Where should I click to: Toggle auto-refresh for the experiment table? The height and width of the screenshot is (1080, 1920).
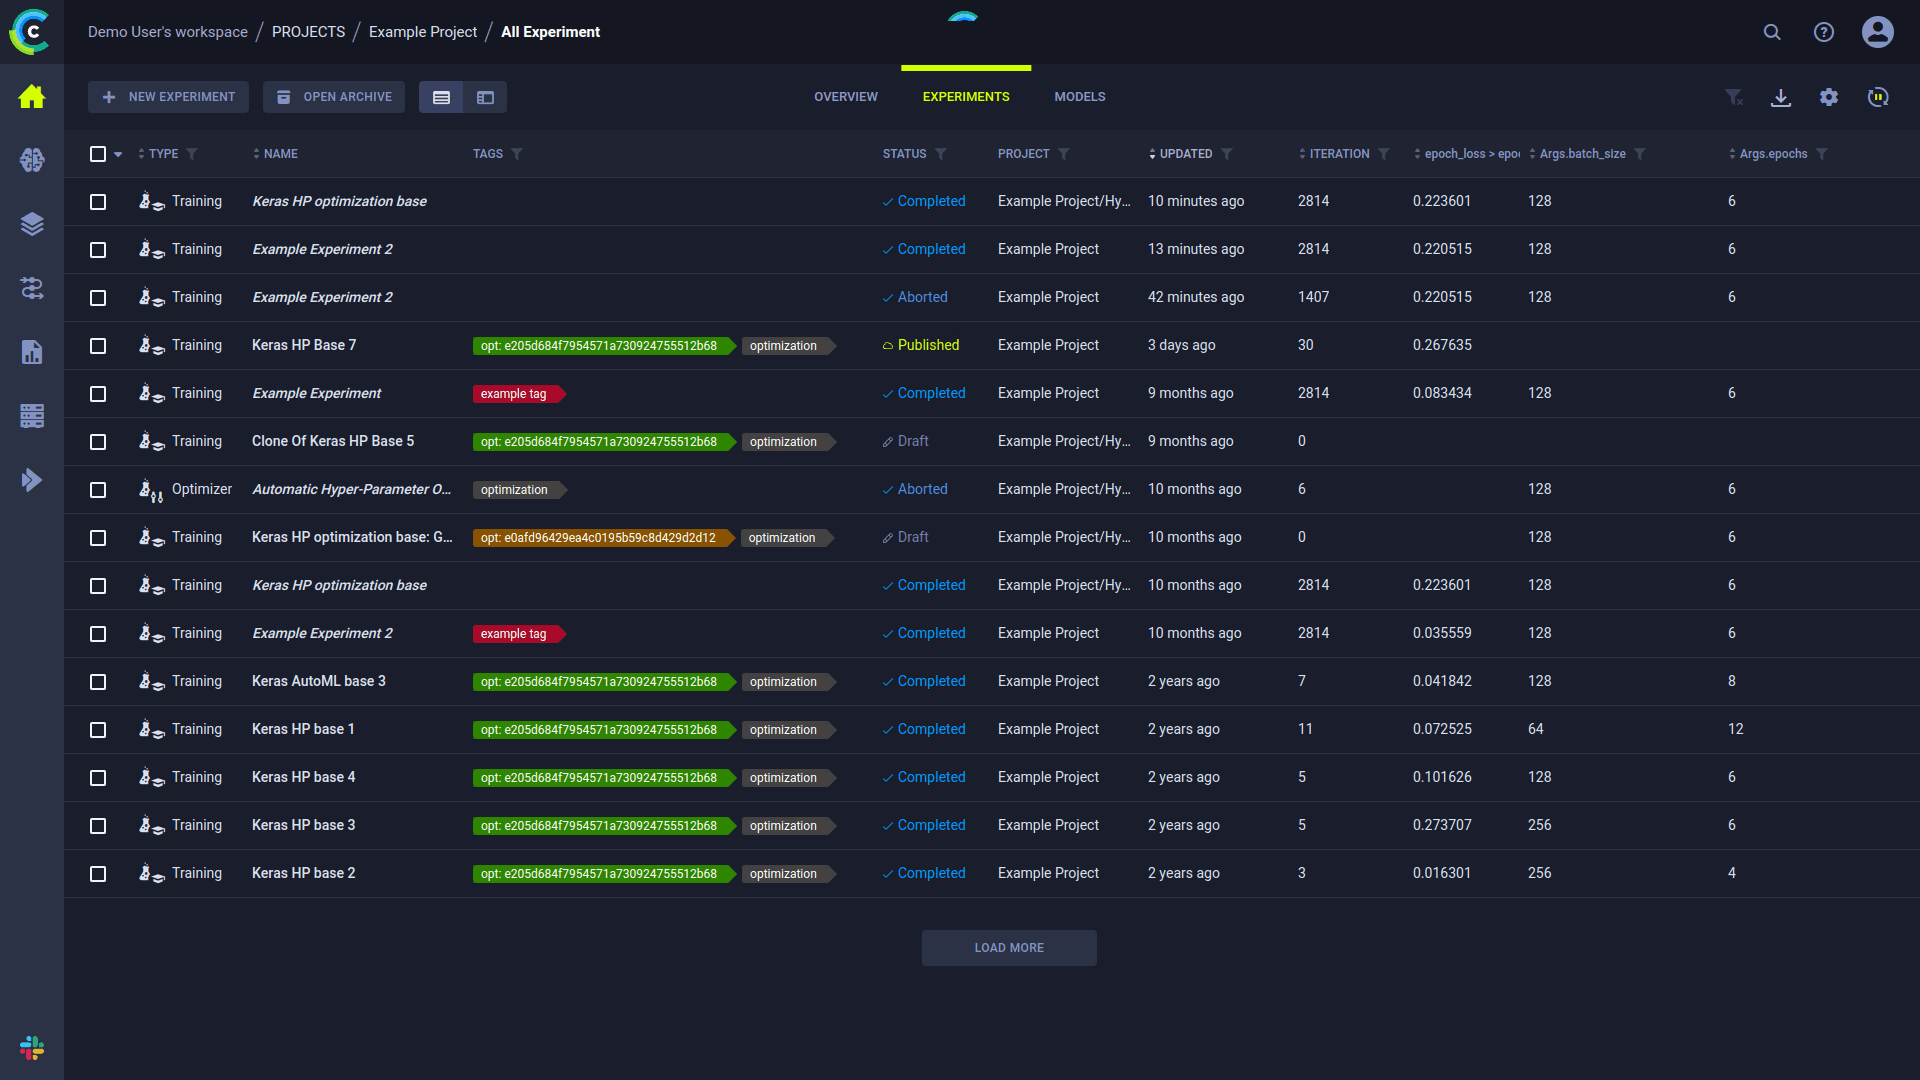click(x=1878, y=97)
